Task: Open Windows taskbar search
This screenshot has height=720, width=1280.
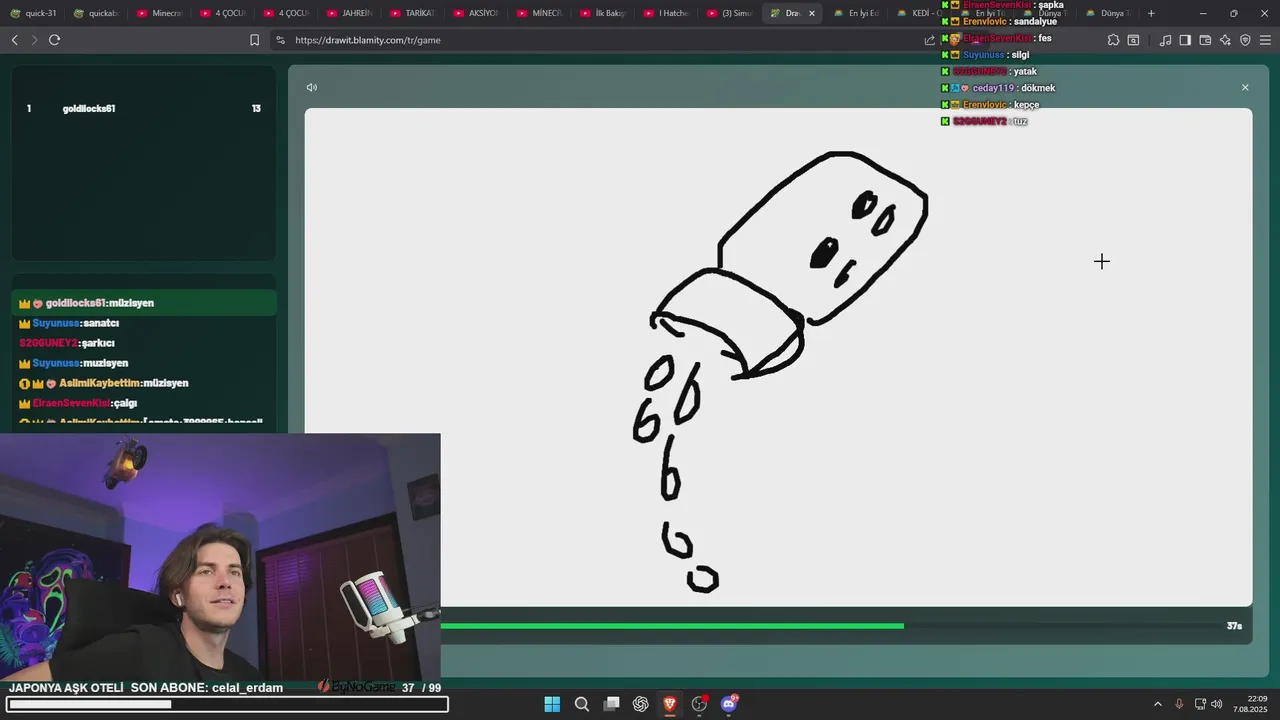Action: click(581, 704)
